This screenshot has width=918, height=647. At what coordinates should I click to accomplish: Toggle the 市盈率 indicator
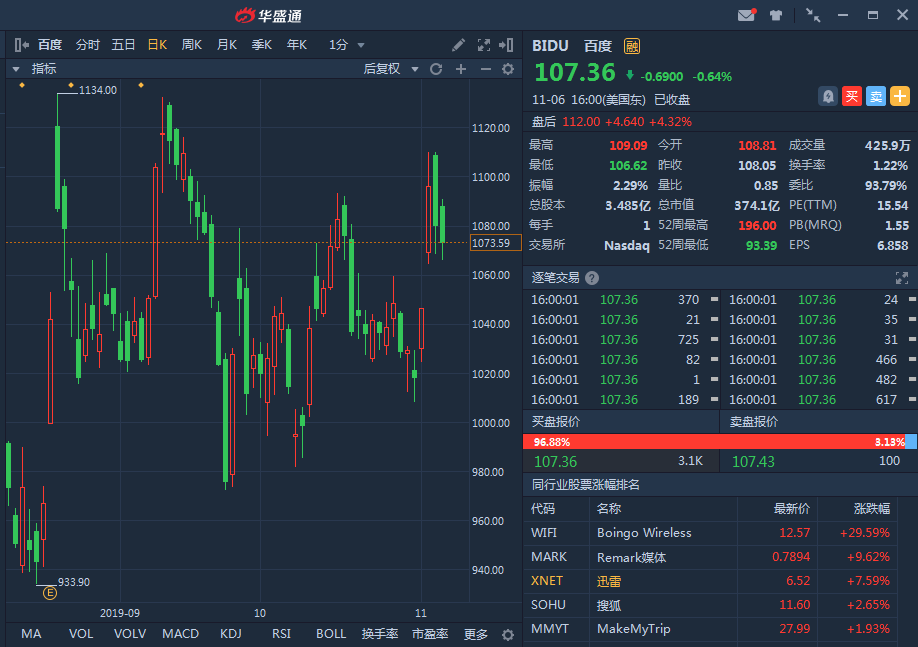tap(430, 634)
